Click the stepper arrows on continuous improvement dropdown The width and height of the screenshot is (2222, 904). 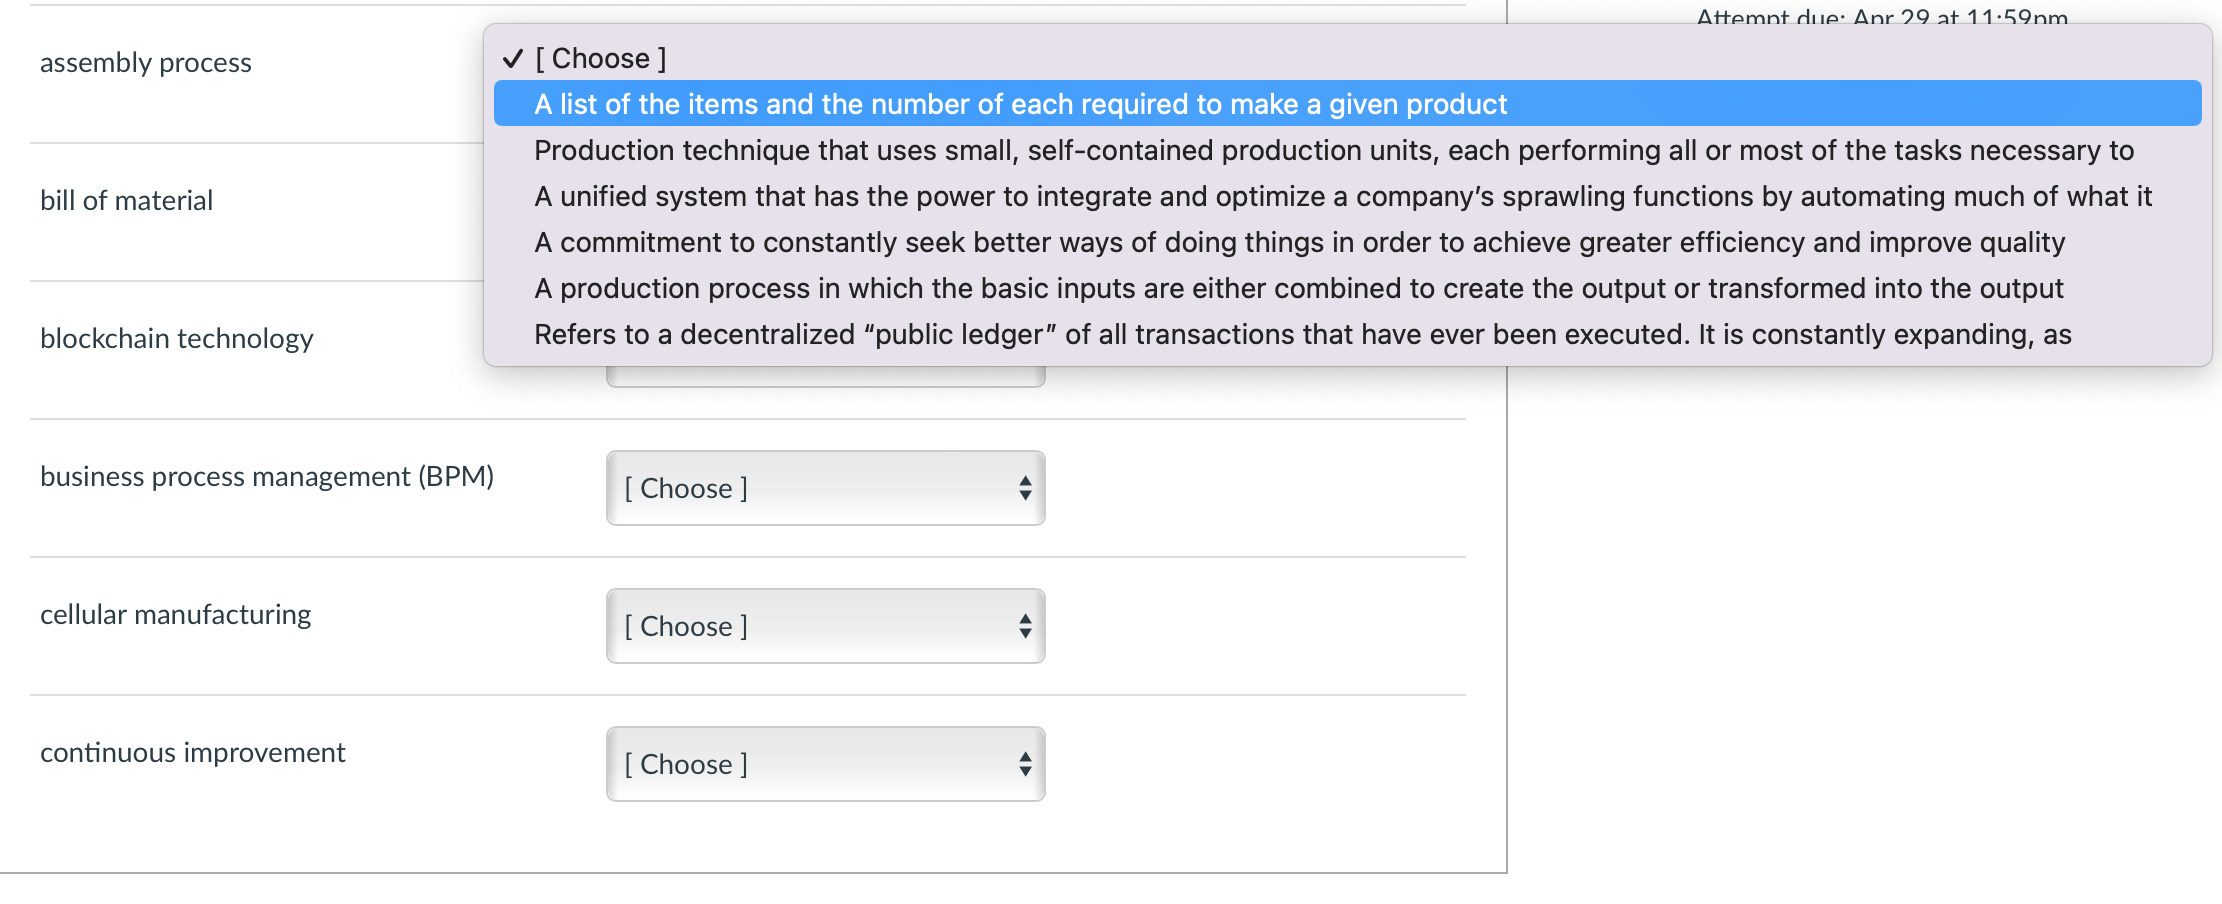1024,764
